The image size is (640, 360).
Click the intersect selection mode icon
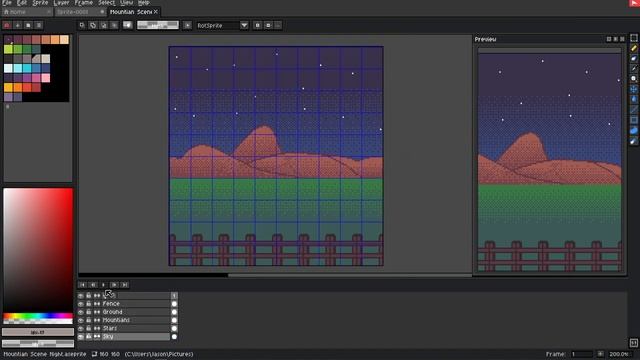tap(114, 25)
